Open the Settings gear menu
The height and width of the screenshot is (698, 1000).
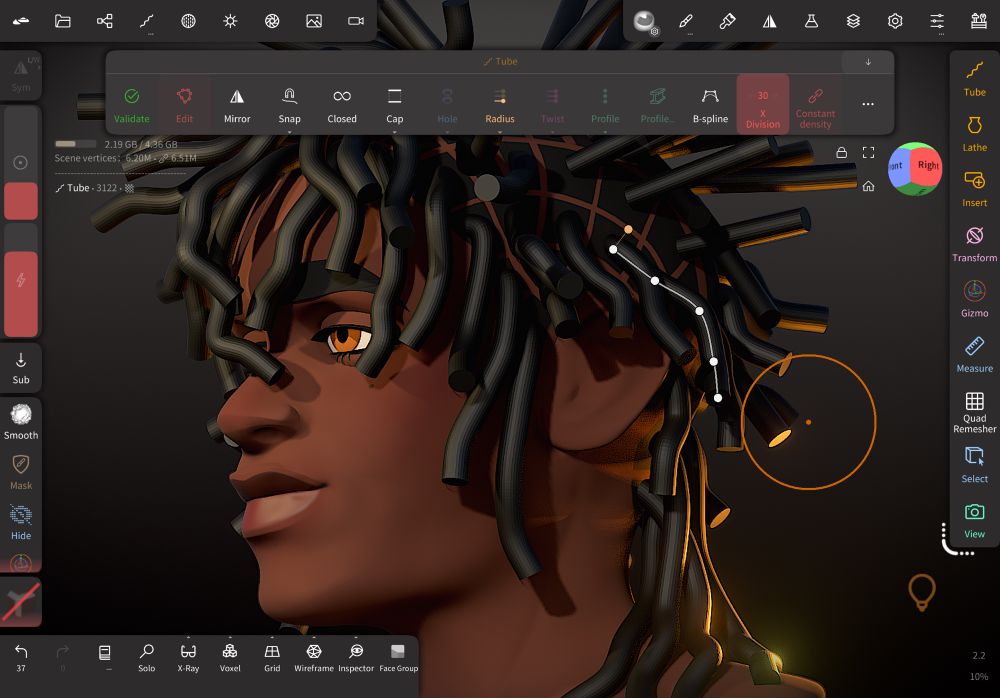tap(895, 21)
